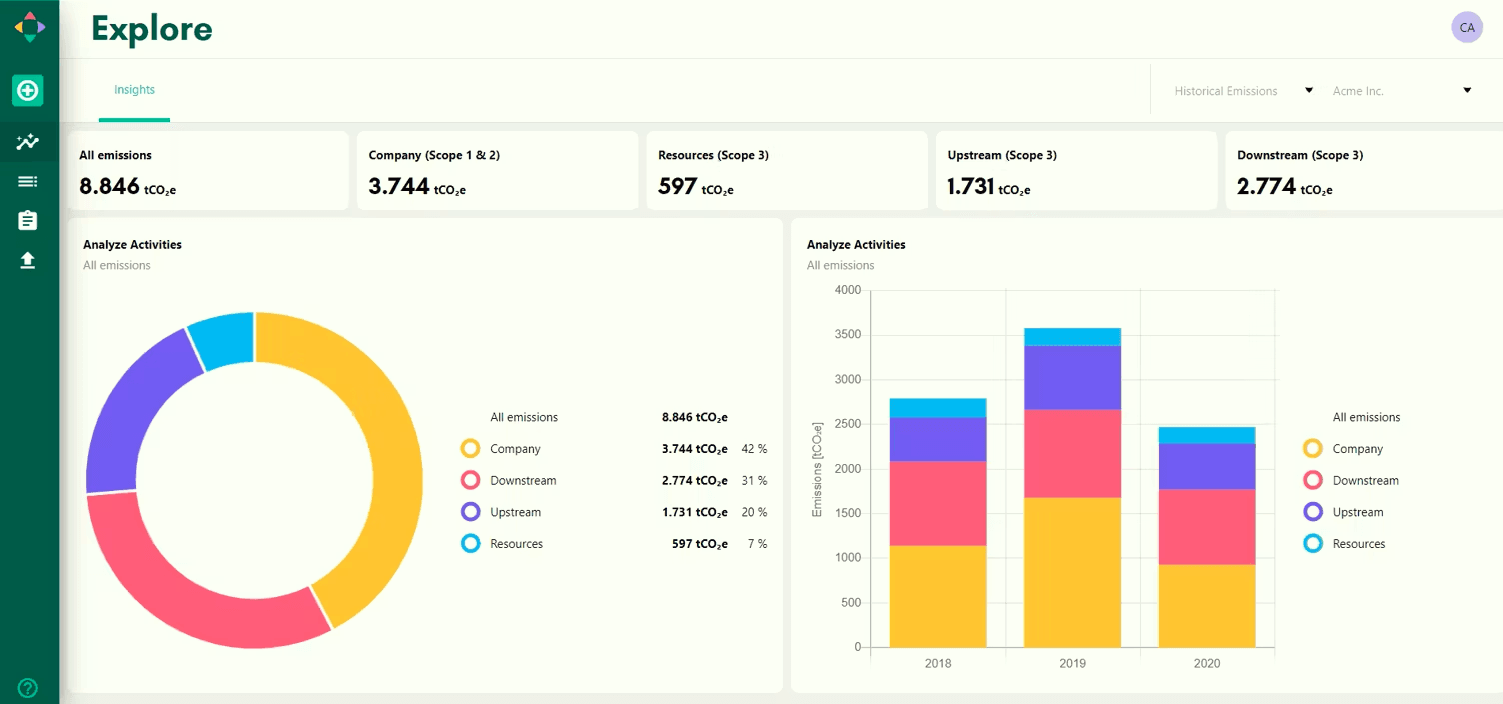Select the Resources (Scope 3) card

click(x=786, y=171)
